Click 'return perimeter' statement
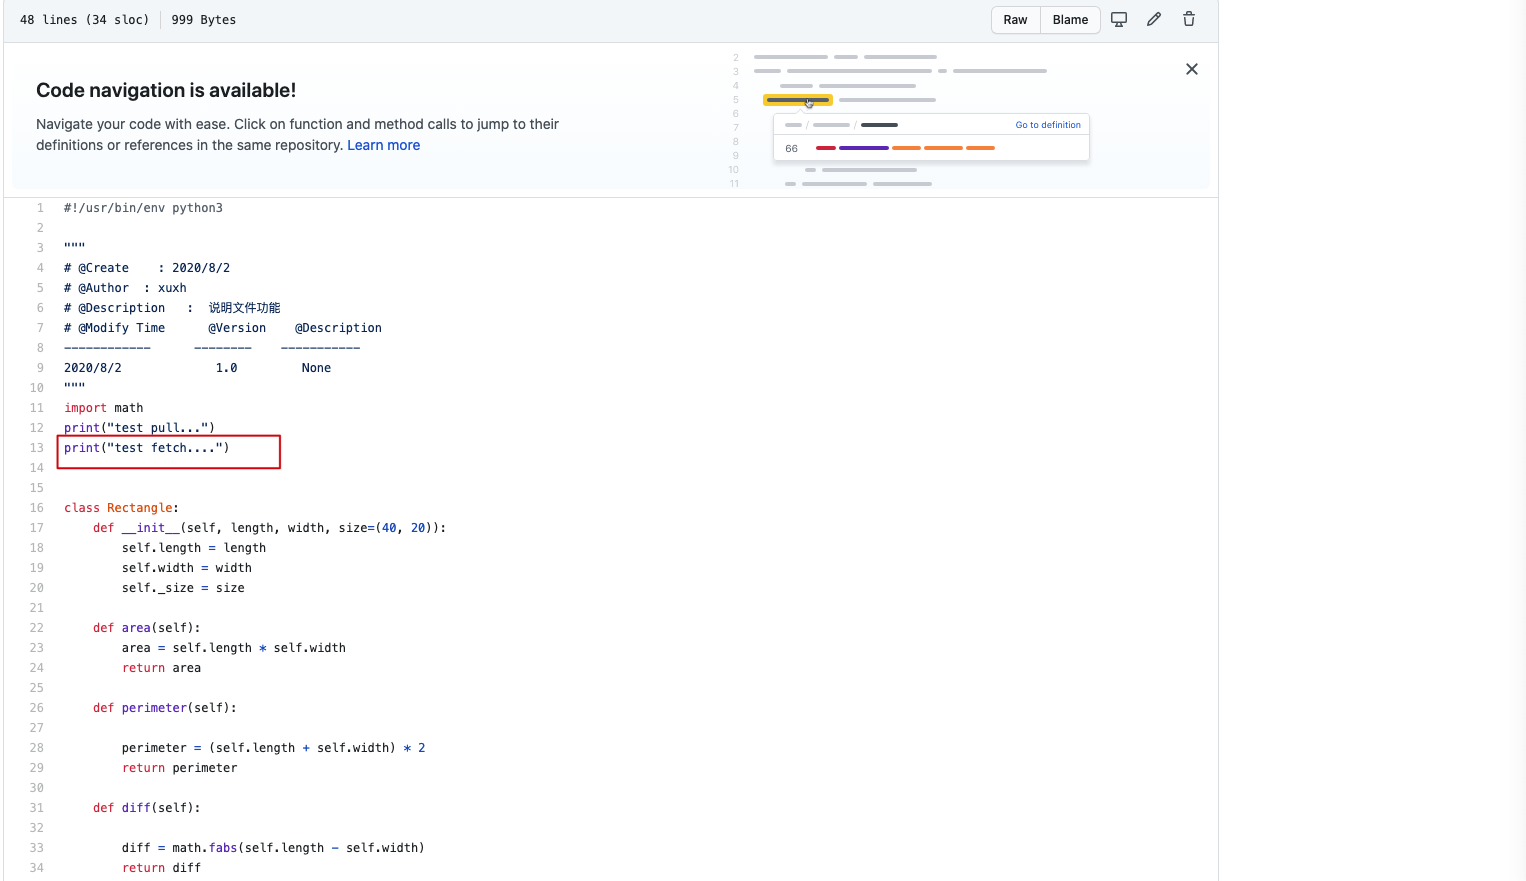Viewport: 1526px width, 881px height. [180, 768]
